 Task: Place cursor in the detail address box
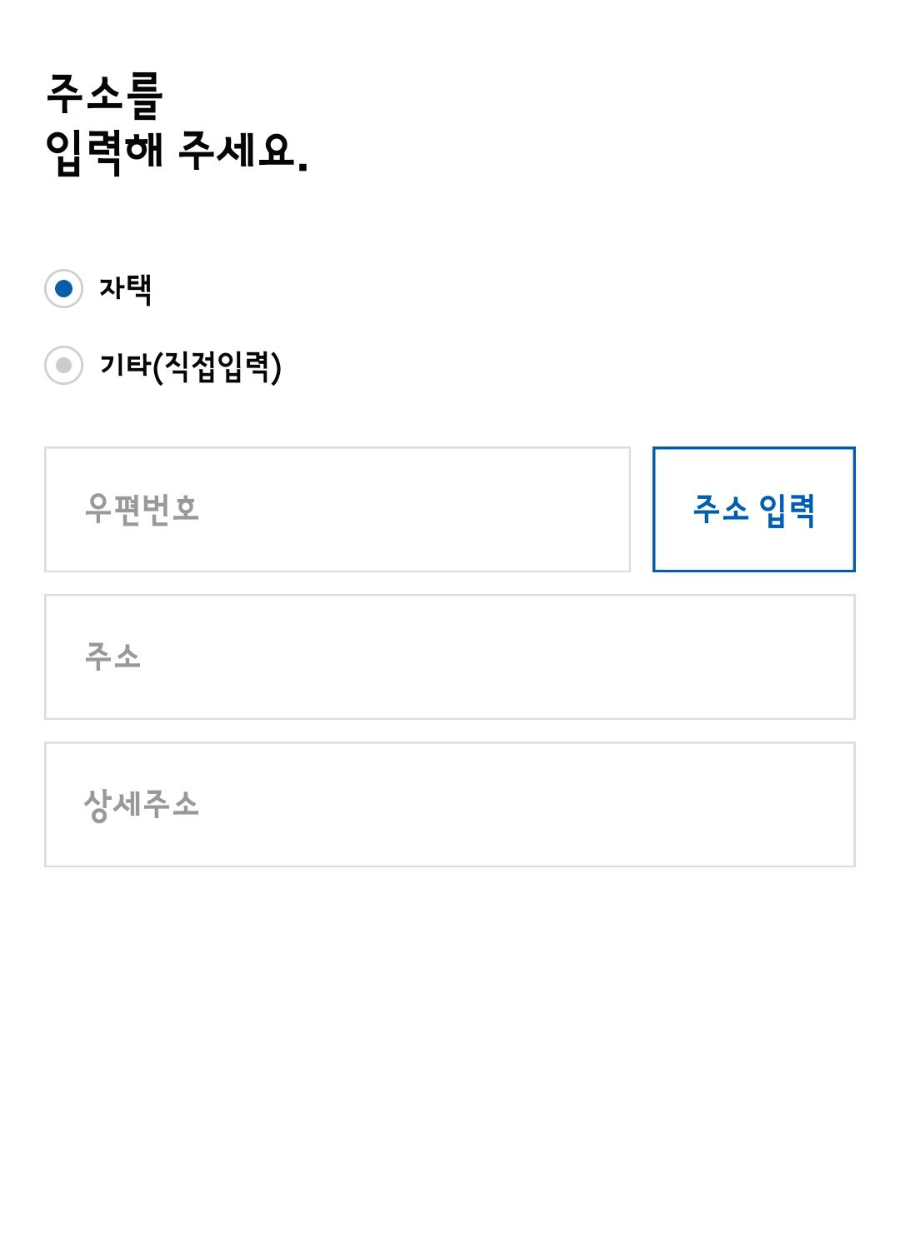click(x=449, y=804)
